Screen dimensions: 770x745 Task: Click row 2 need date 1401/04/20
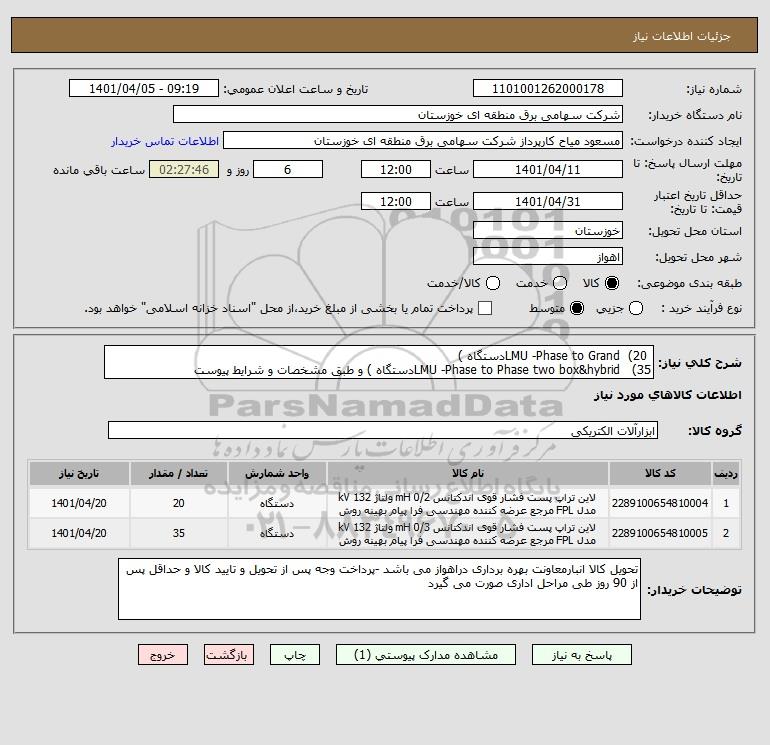(x=79, y=533)
